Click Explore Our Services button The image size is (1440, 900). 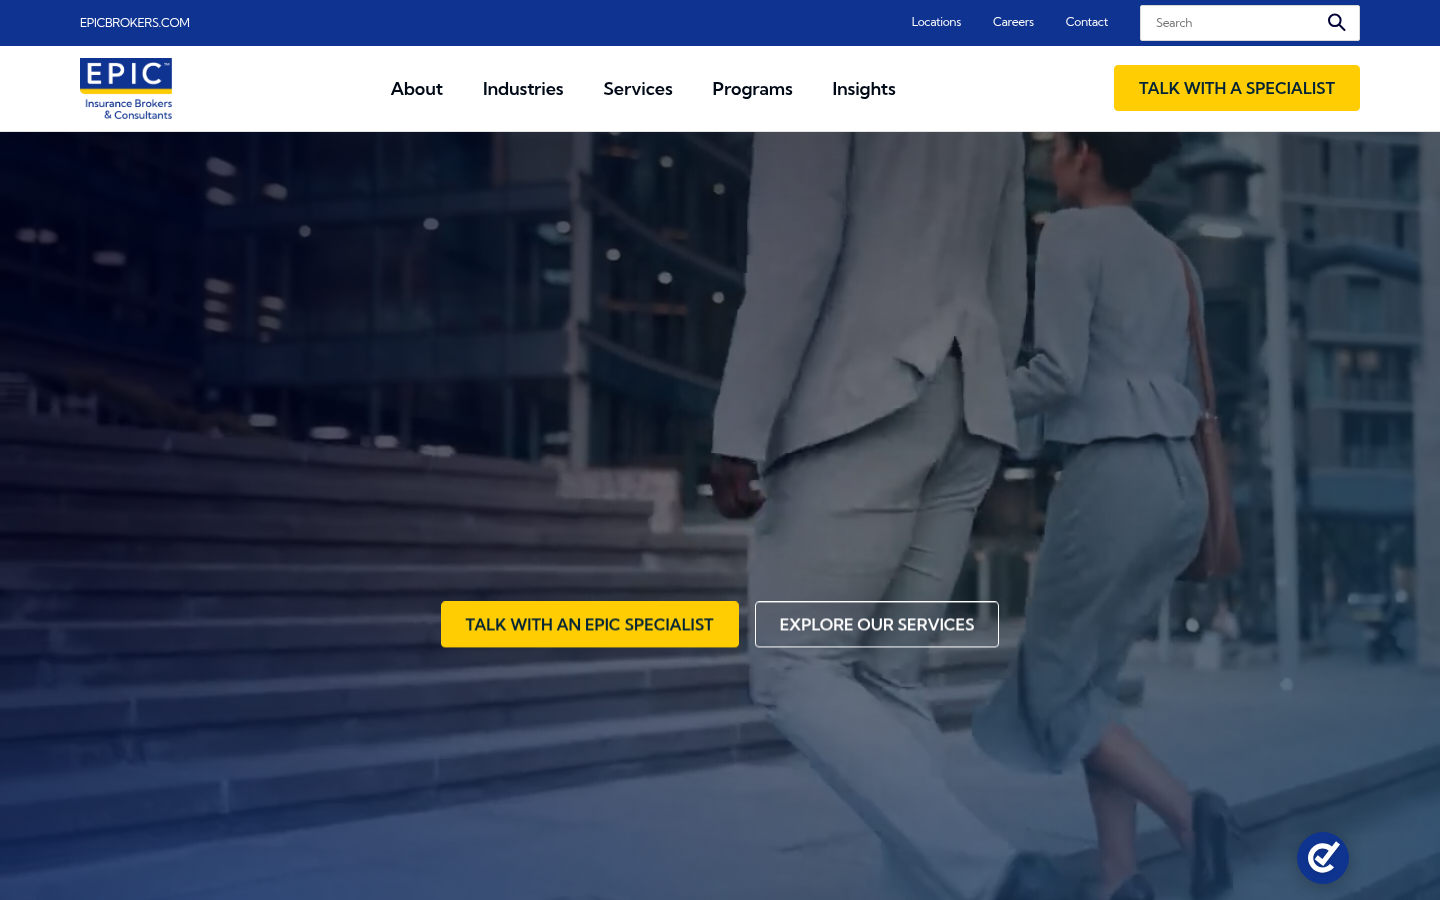877,624
